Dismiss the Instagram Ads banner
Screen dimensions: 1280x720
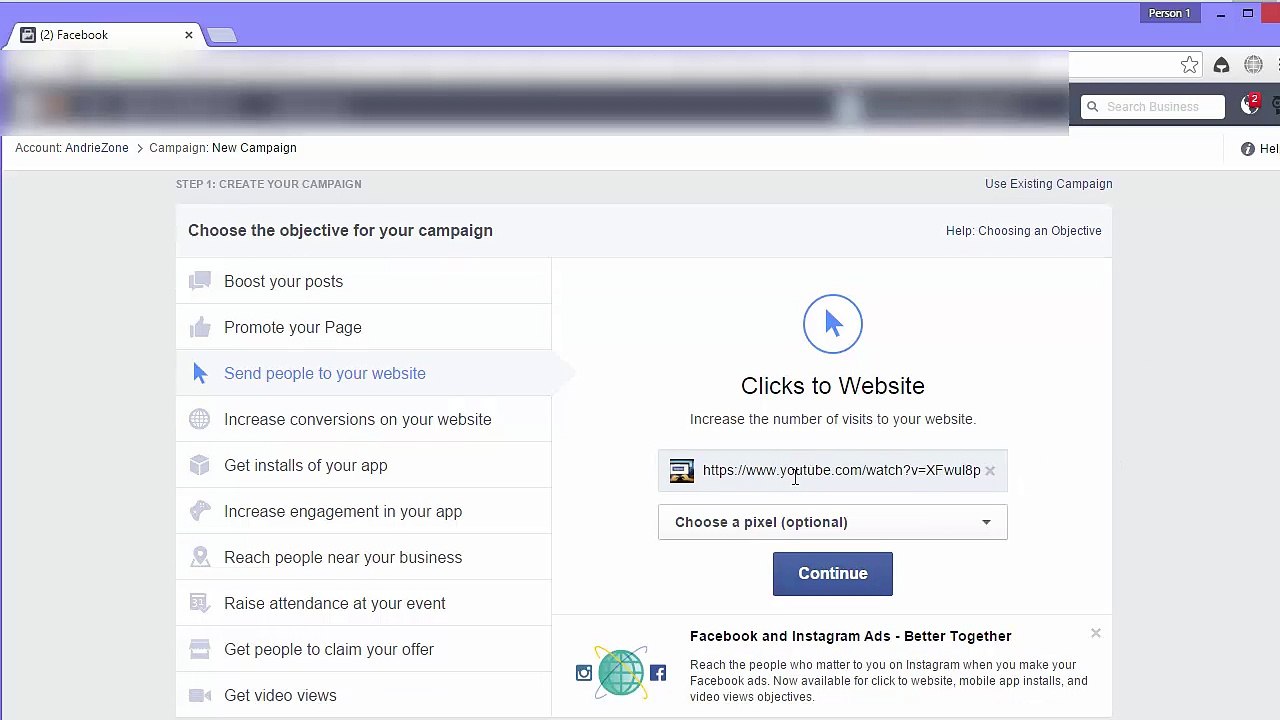pos(1096,633)
